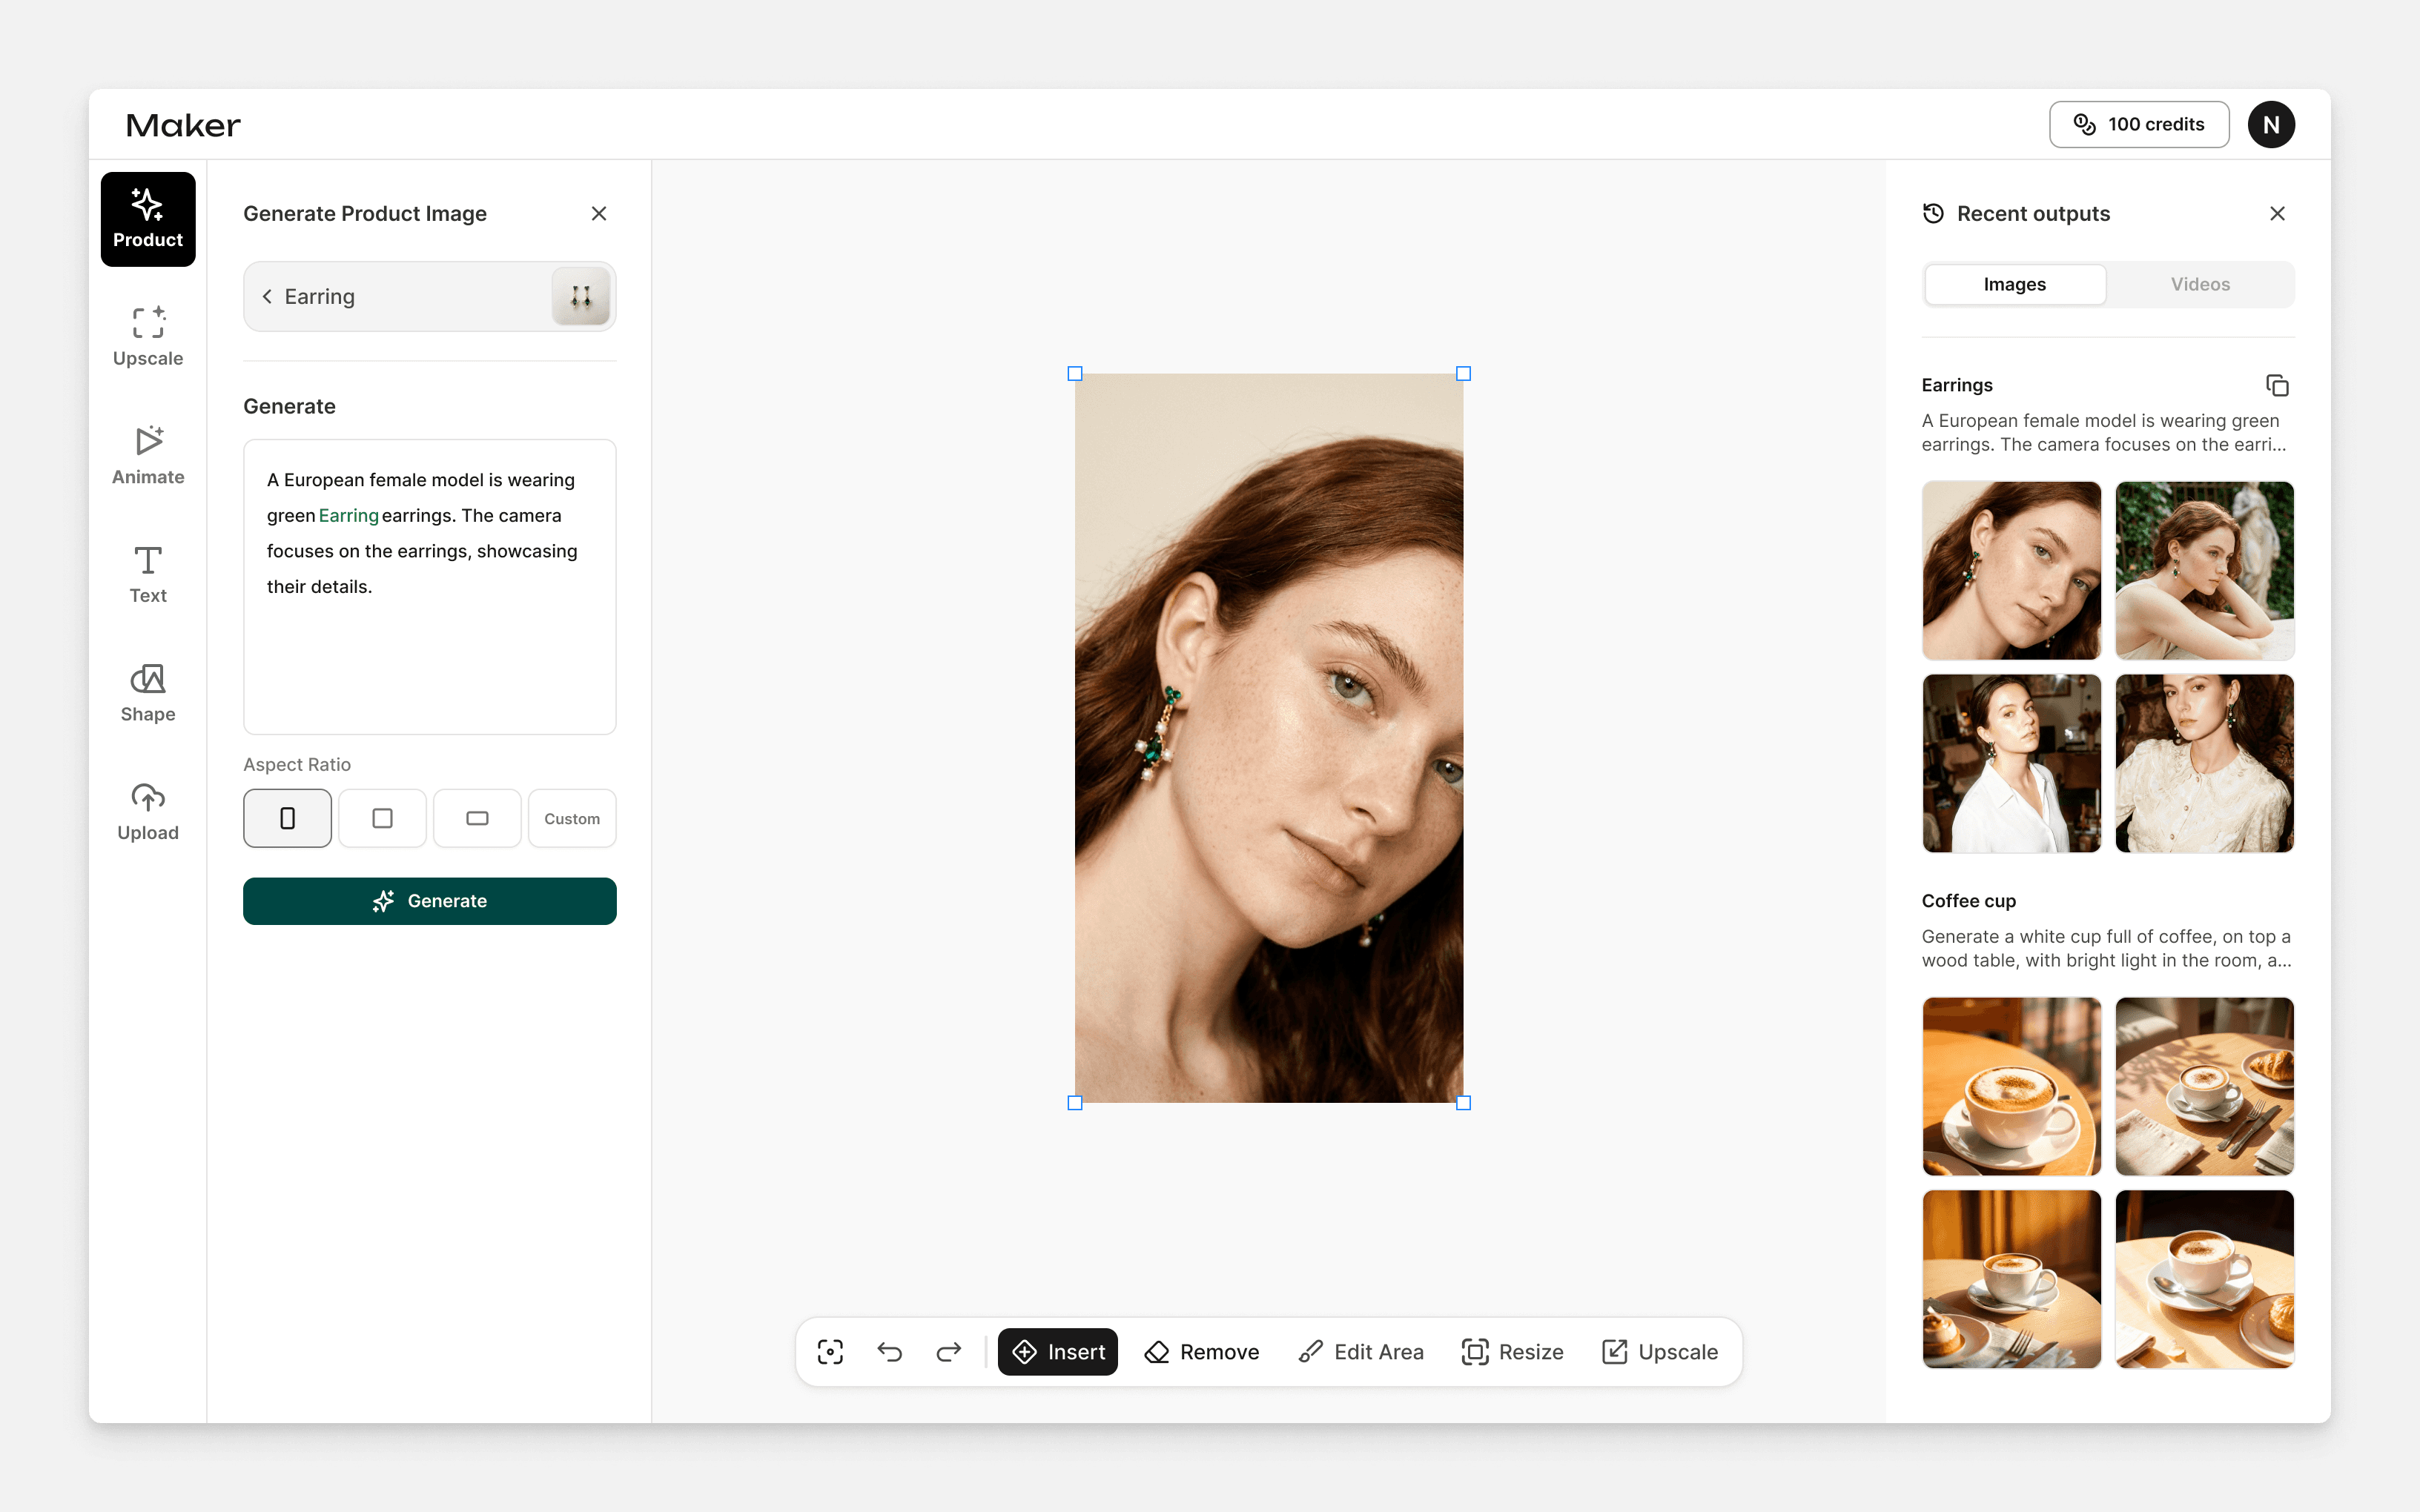Click the focus frame icon in toolbar
Image resolution: width=2420 pixels, height=1512 pixels.
click(830, 1352)
